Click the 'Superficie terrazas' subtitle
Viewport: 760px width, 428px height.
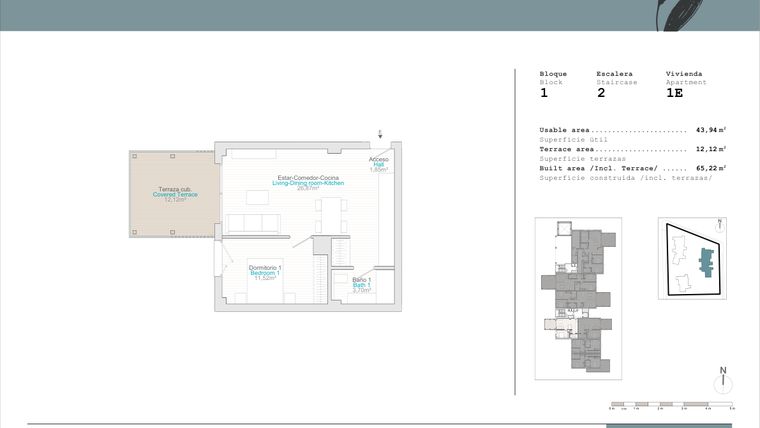click(583, 159)
